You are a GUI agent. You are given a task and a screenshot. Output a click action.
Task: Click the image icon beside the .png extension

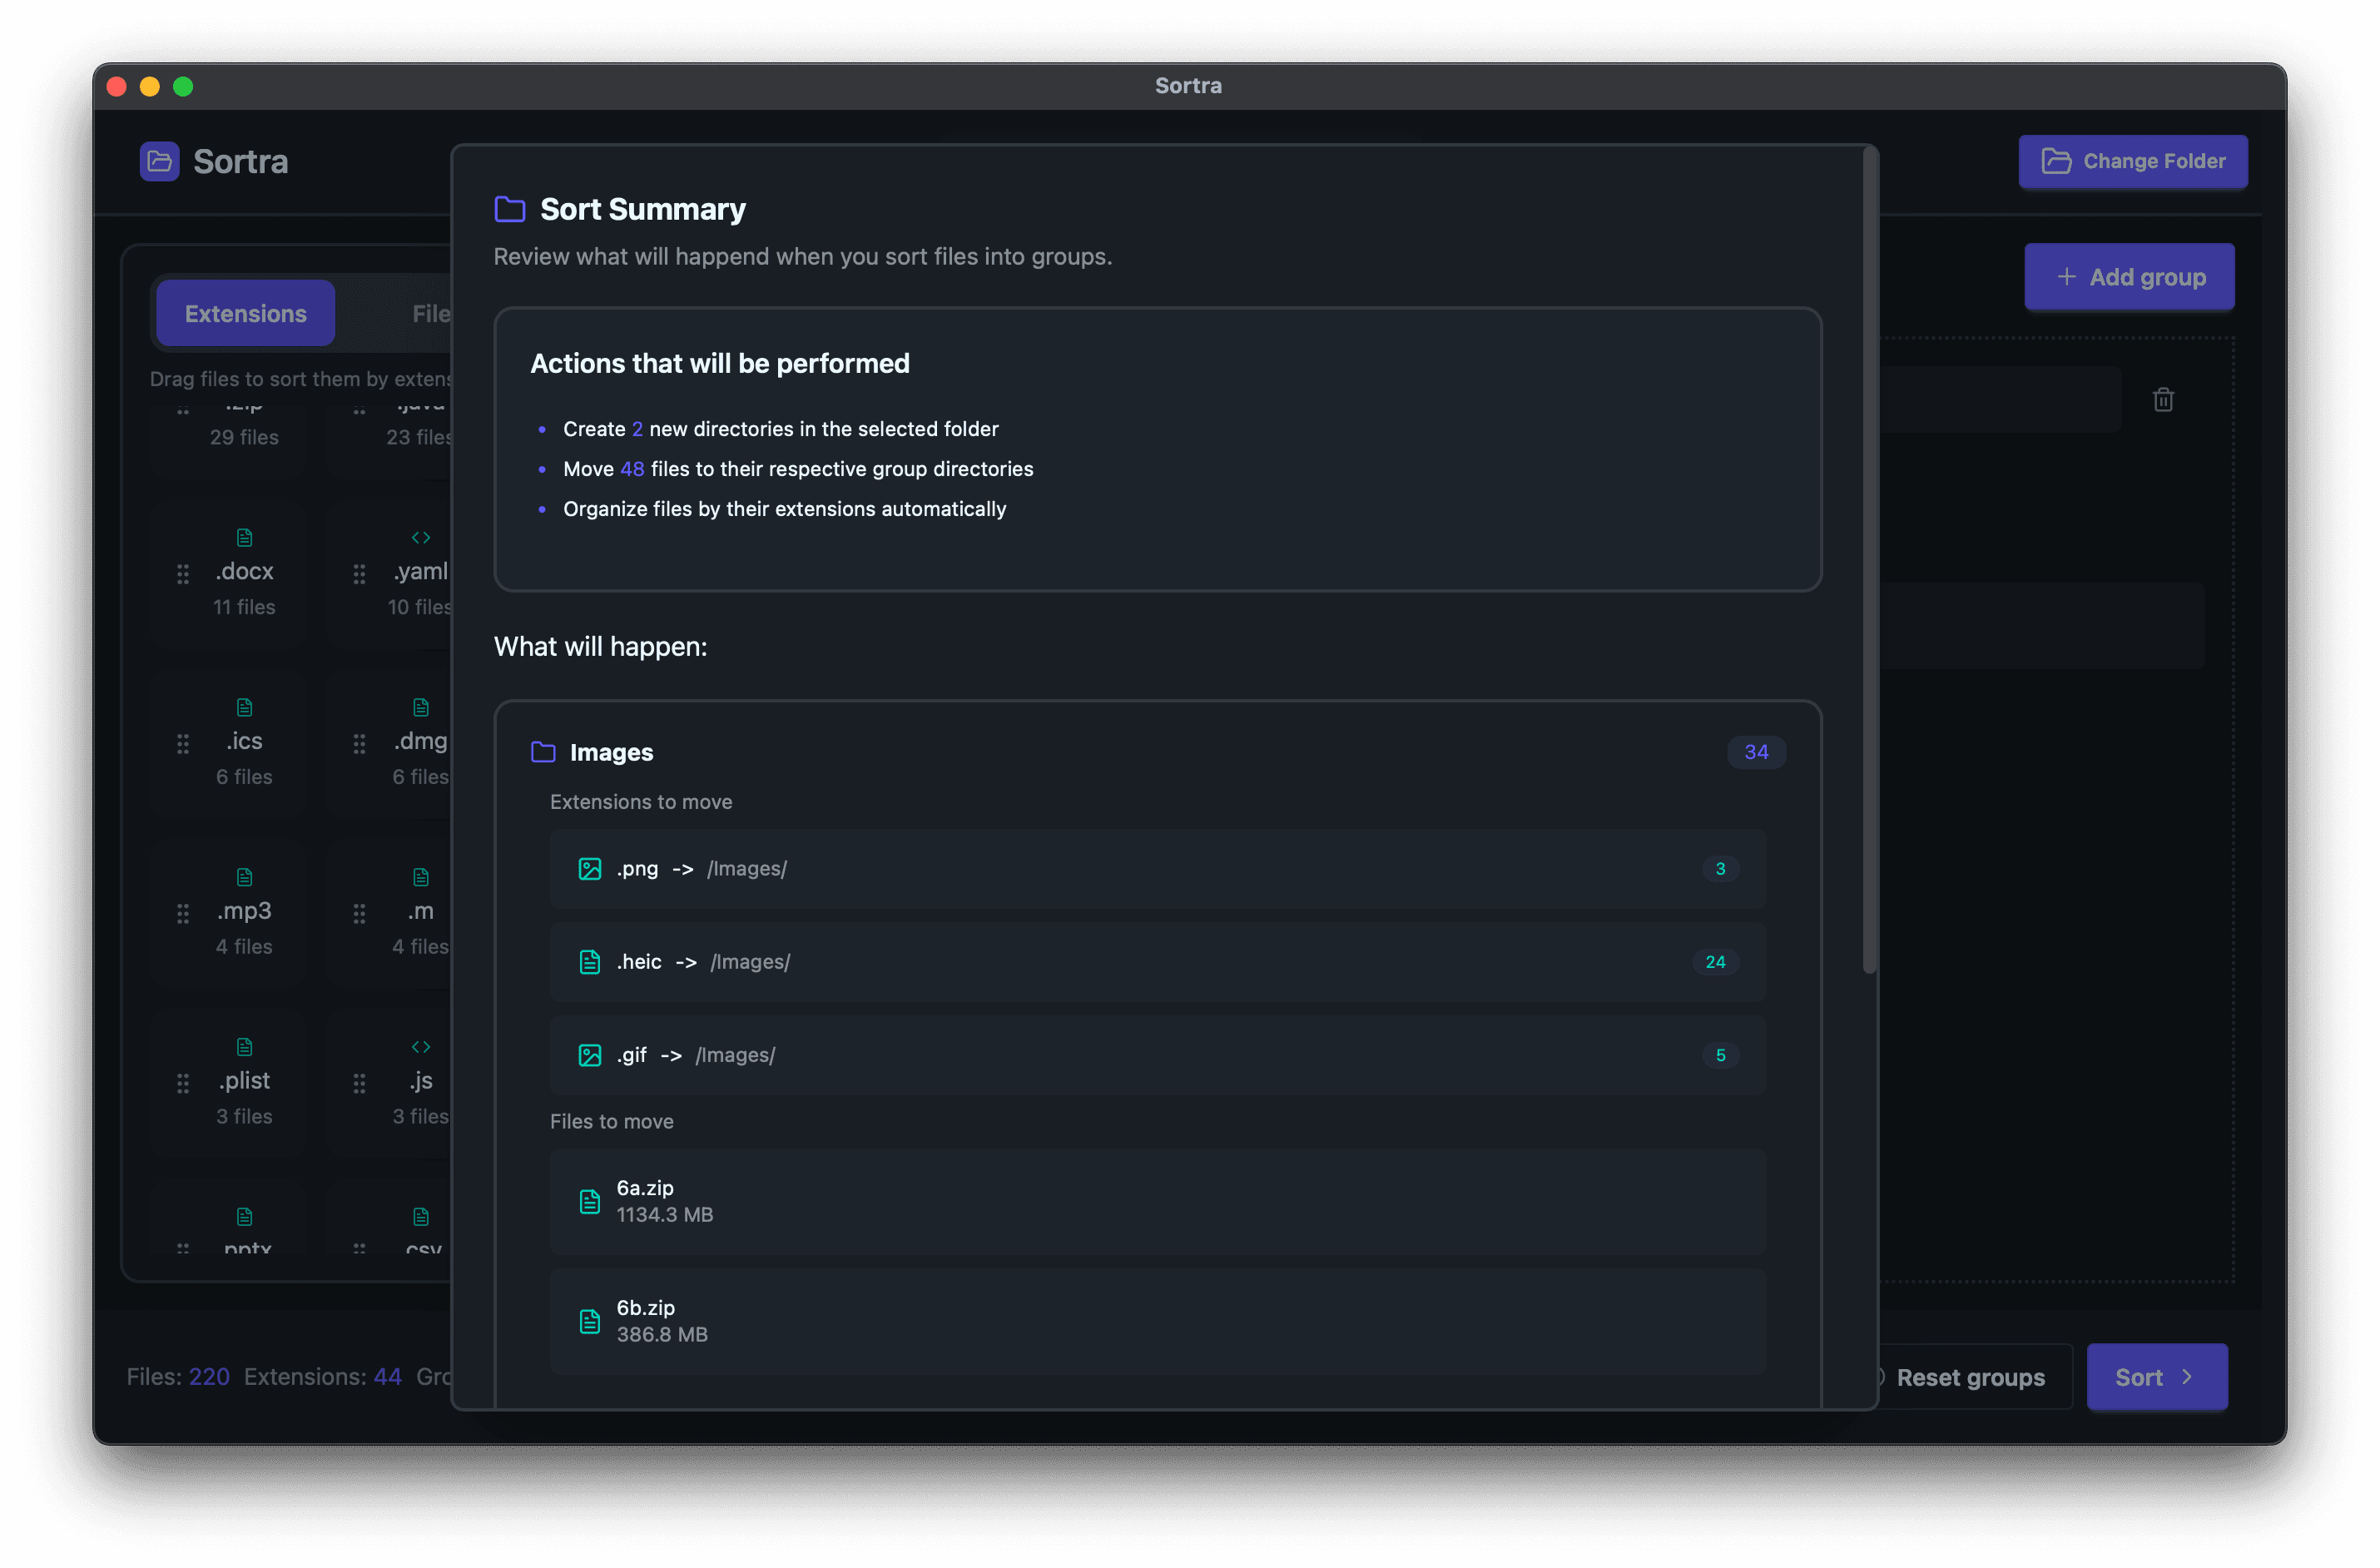590,869
